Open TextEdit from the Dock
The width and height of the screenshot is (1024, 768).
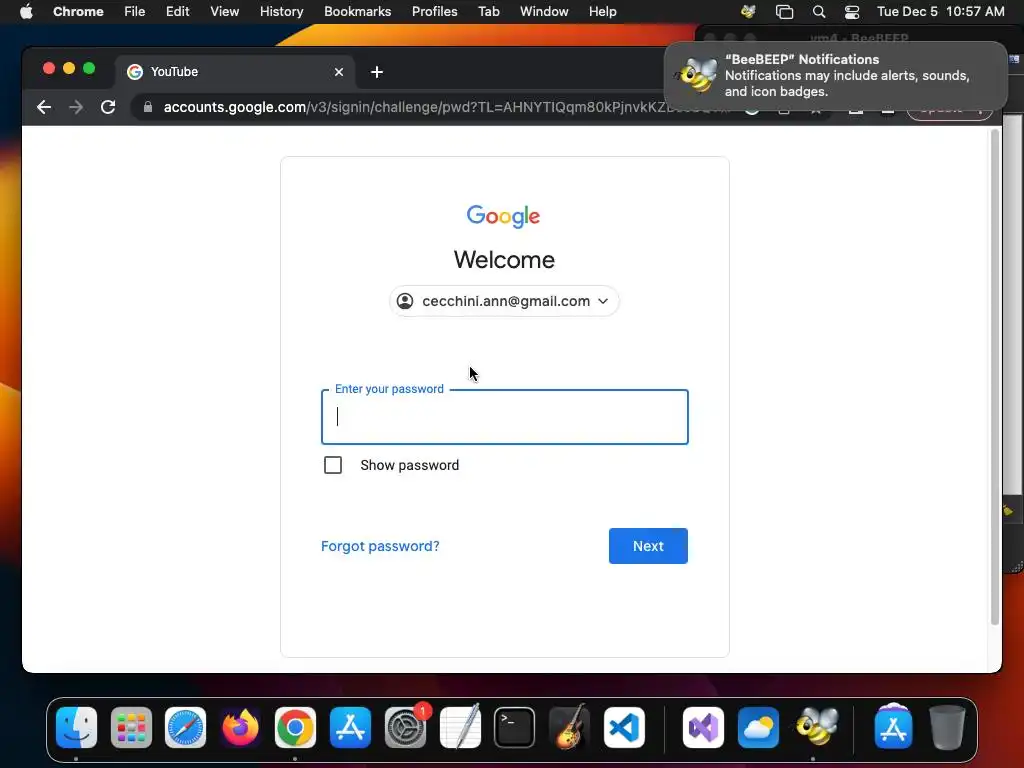pyautogui.click(x=460, y=728)
